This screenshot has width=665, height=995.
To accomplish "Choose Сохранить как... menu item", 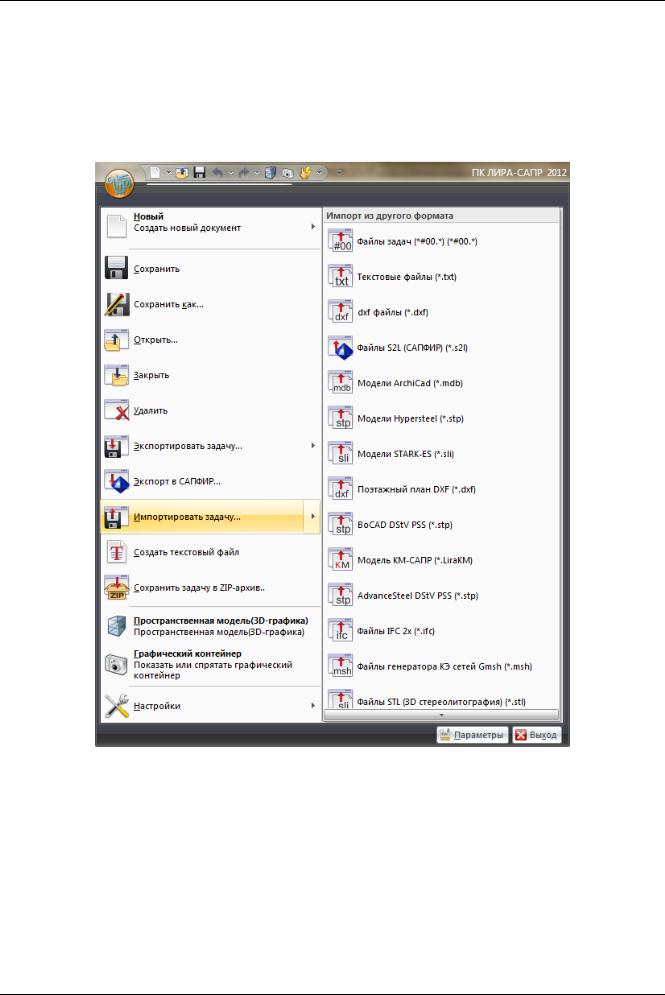I will 210,304.
